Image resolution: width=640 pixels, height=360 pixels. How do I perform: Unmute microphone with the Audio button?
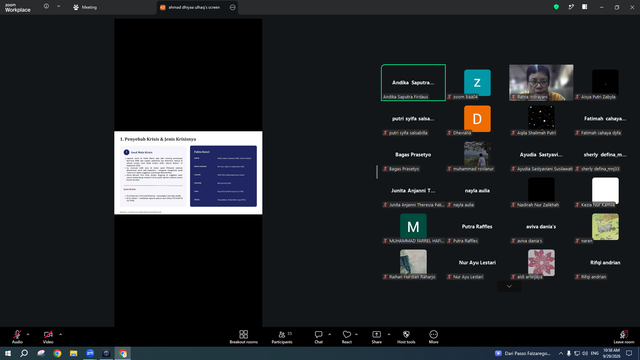pyautogui.click(x=17, y=337)
